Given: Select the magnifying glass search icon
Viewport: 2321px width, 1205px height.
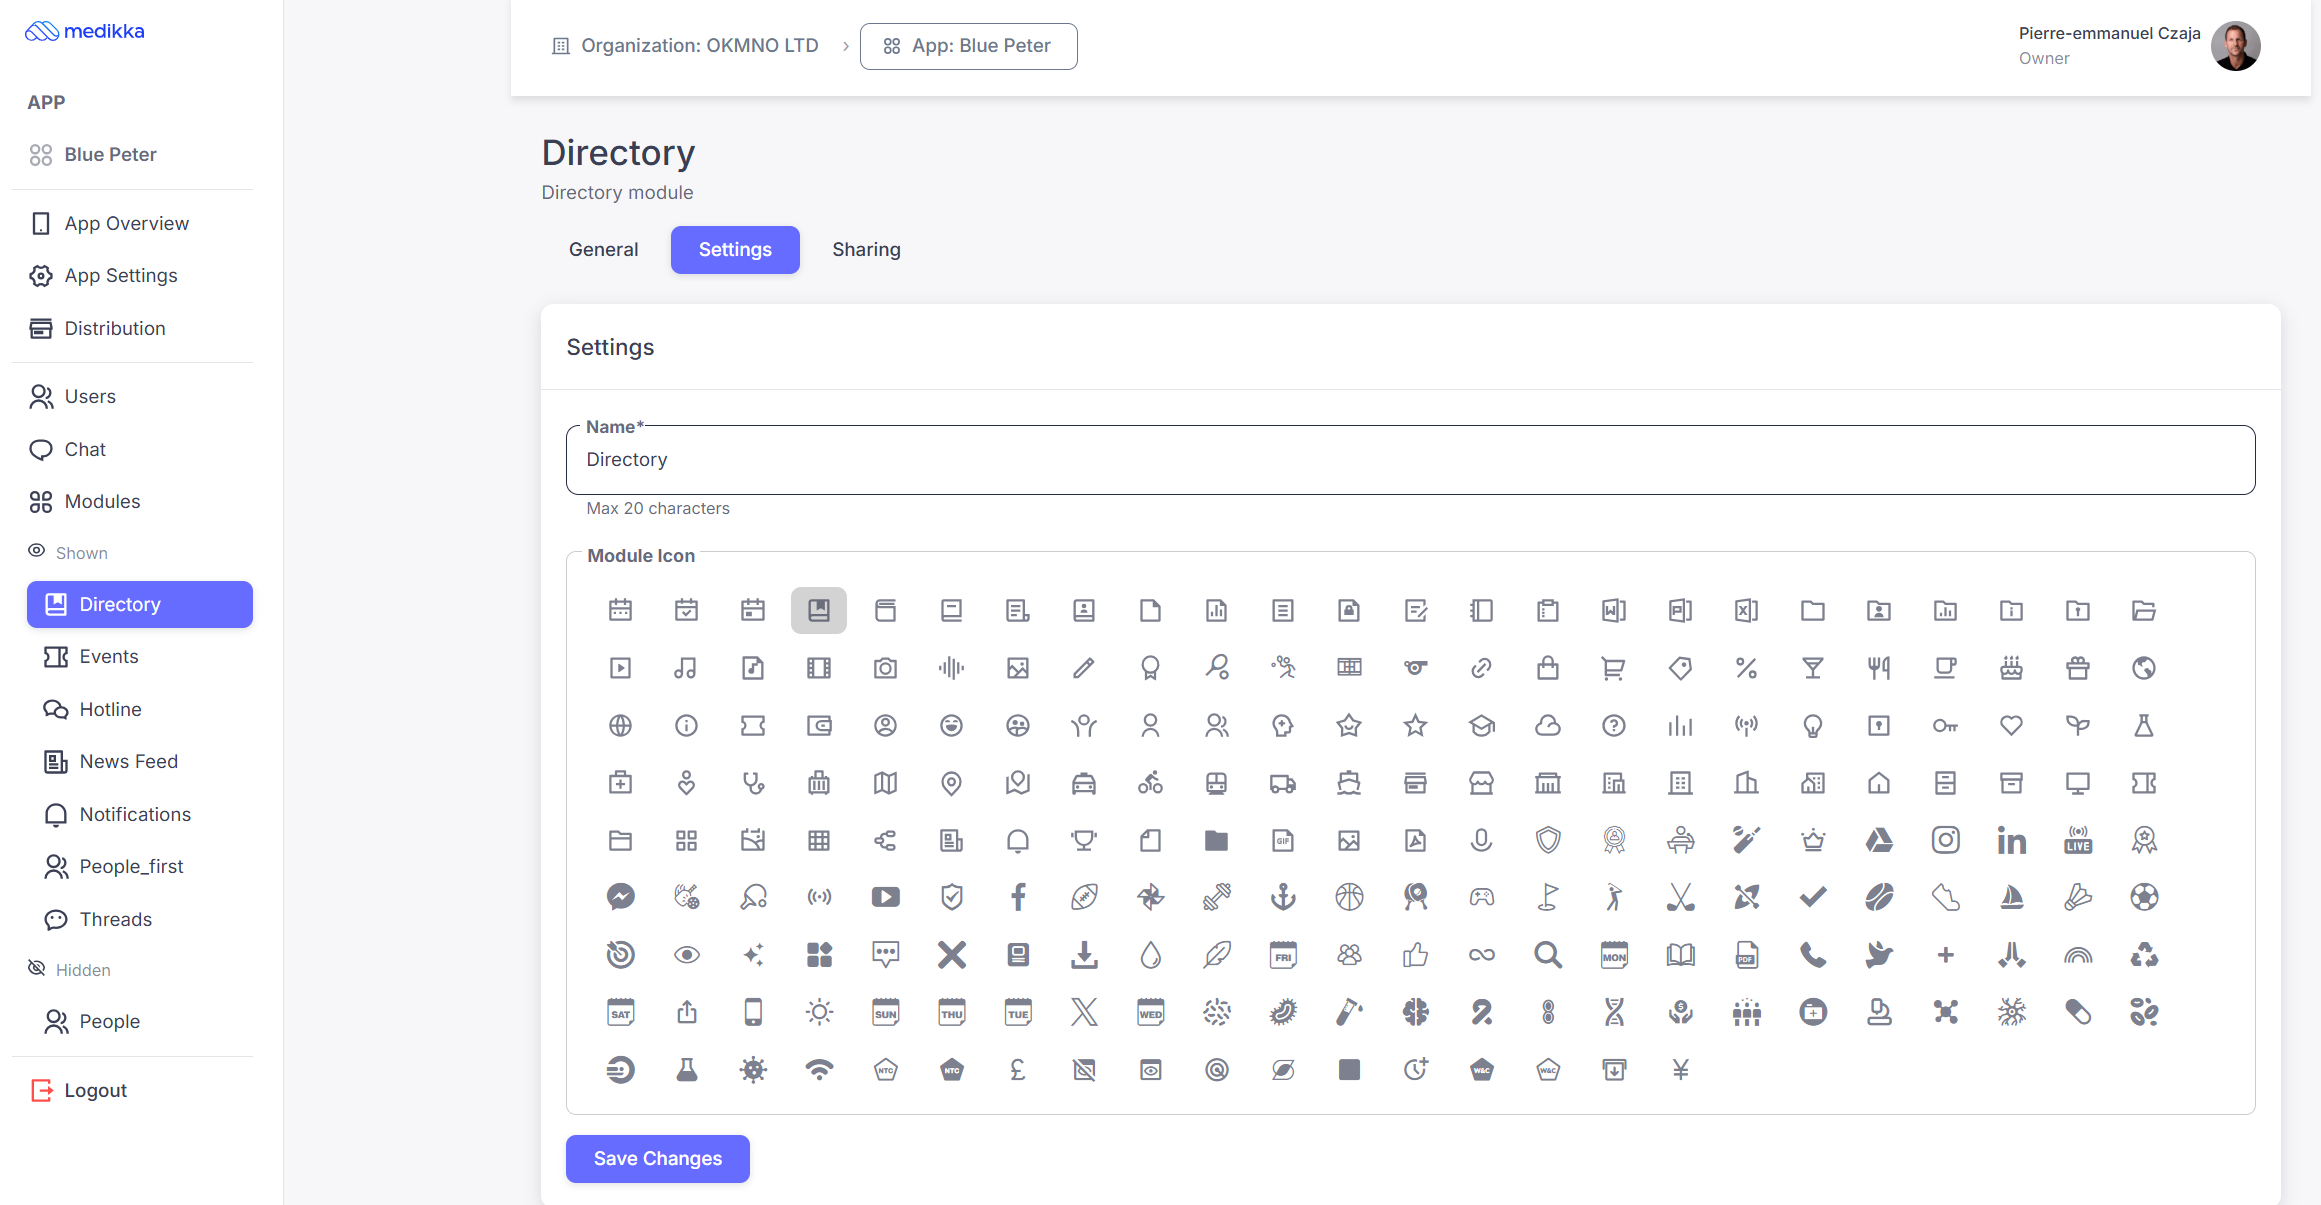Looking at the screenshot, I should [x=1548, y=955].
